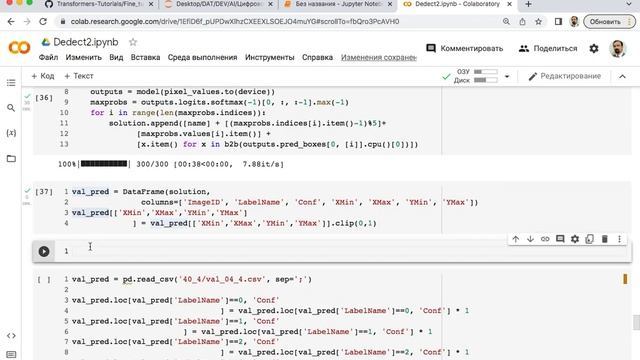The image size is (640, 360).
Task: Expand browser tab search chevron
Action: click(629, 4)
